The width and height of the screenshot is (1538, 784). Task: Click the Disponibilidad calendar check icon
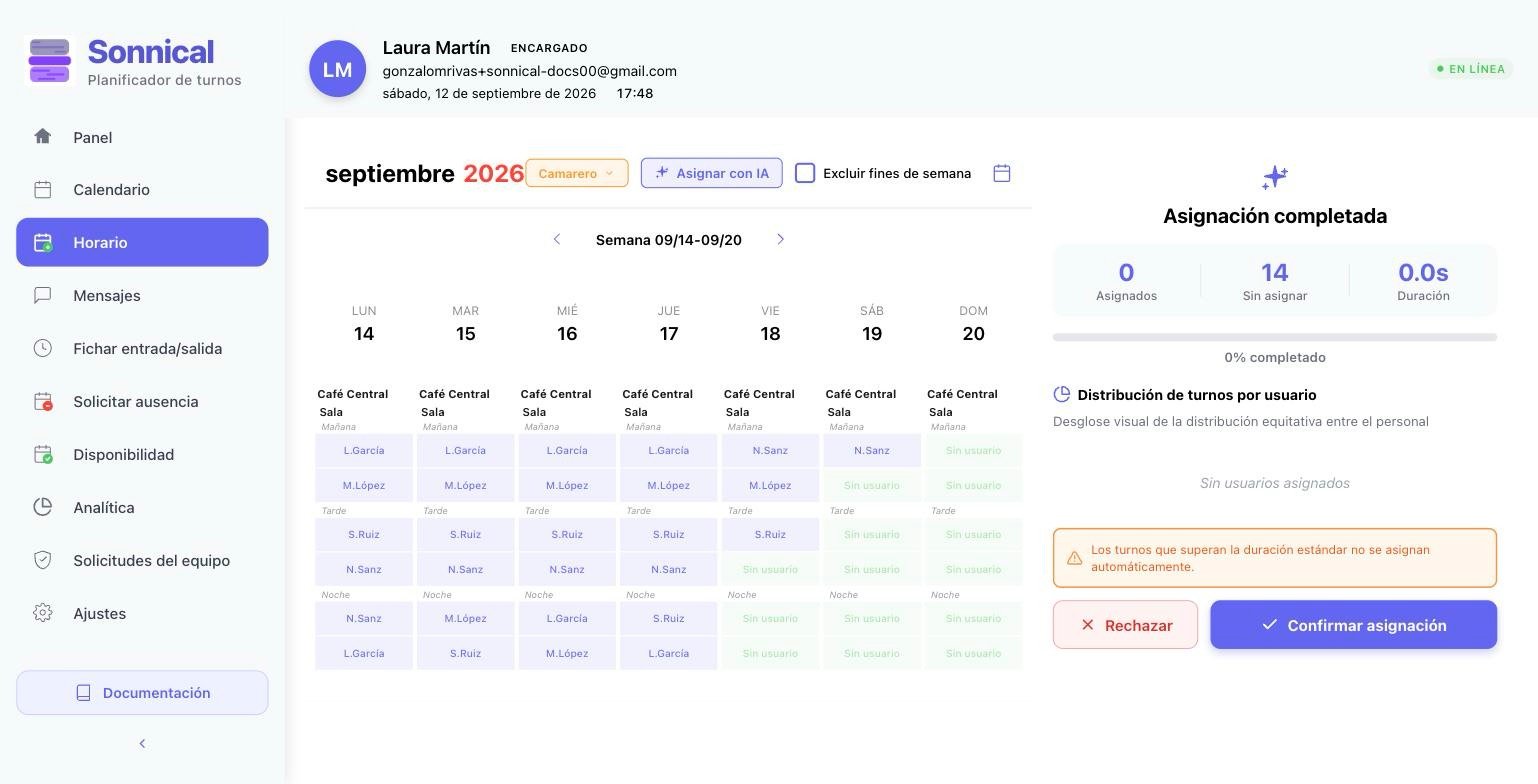42,454
